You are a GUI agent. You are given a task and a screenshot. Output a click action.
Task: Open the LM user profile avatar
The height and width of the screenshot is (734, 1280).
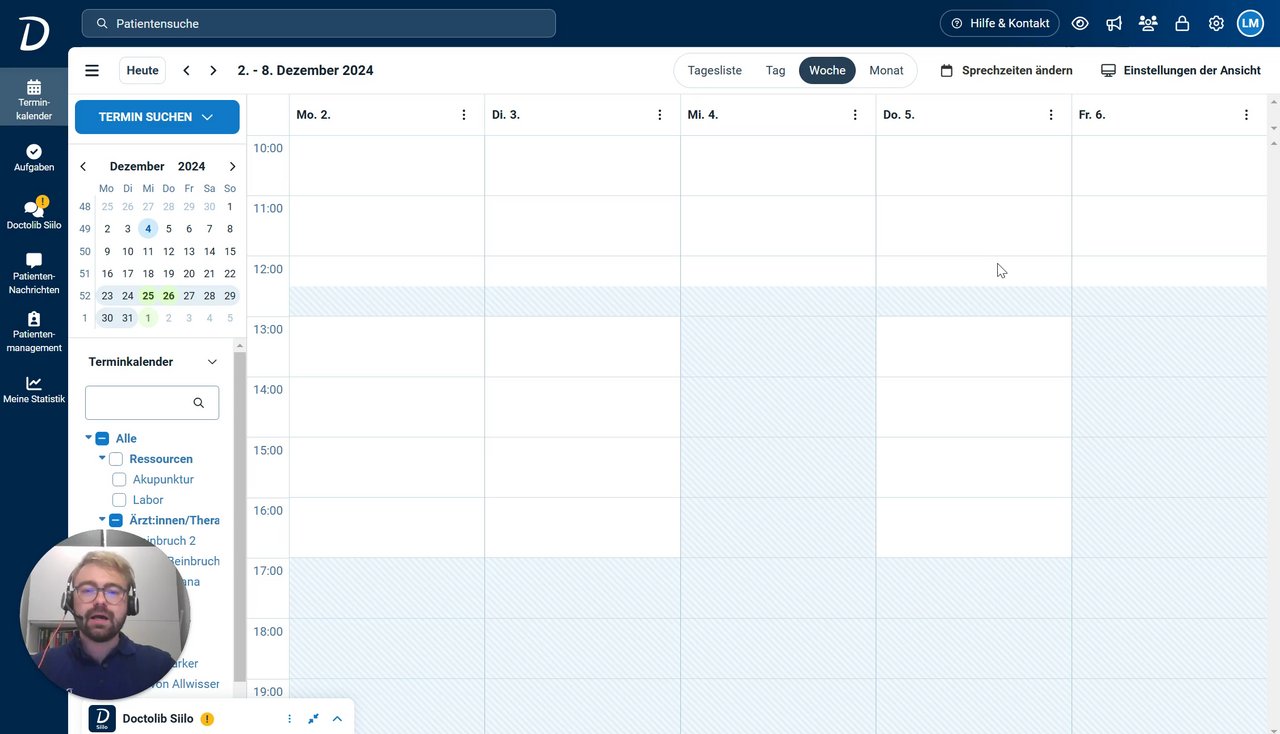tap(1250, 23)
